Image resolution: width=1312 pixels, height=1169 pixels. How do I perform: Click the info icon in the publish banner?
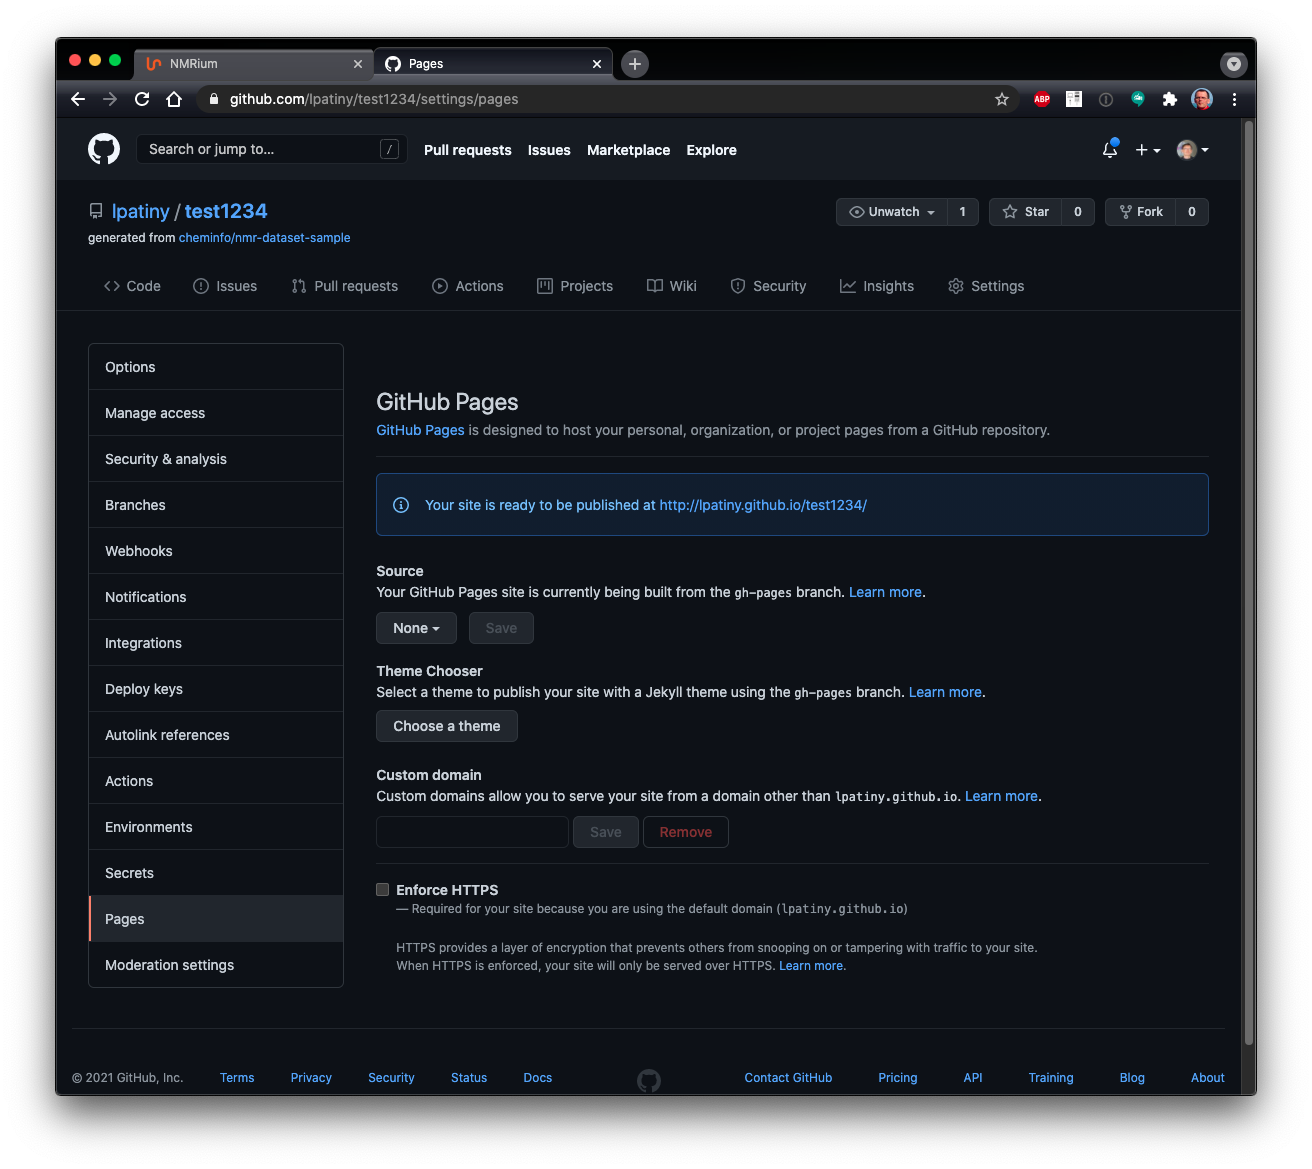click(x=400, y=505)
